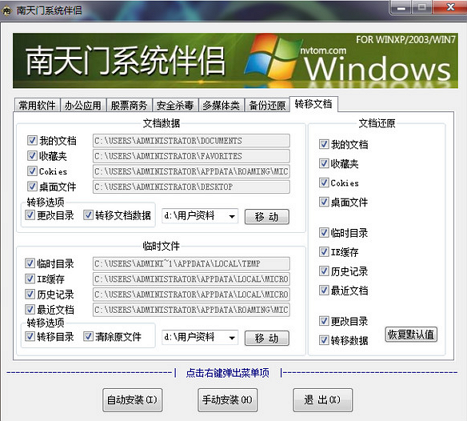
Task: Toggle Cokies checkbox in 文档数据 group
Action: 32,171
